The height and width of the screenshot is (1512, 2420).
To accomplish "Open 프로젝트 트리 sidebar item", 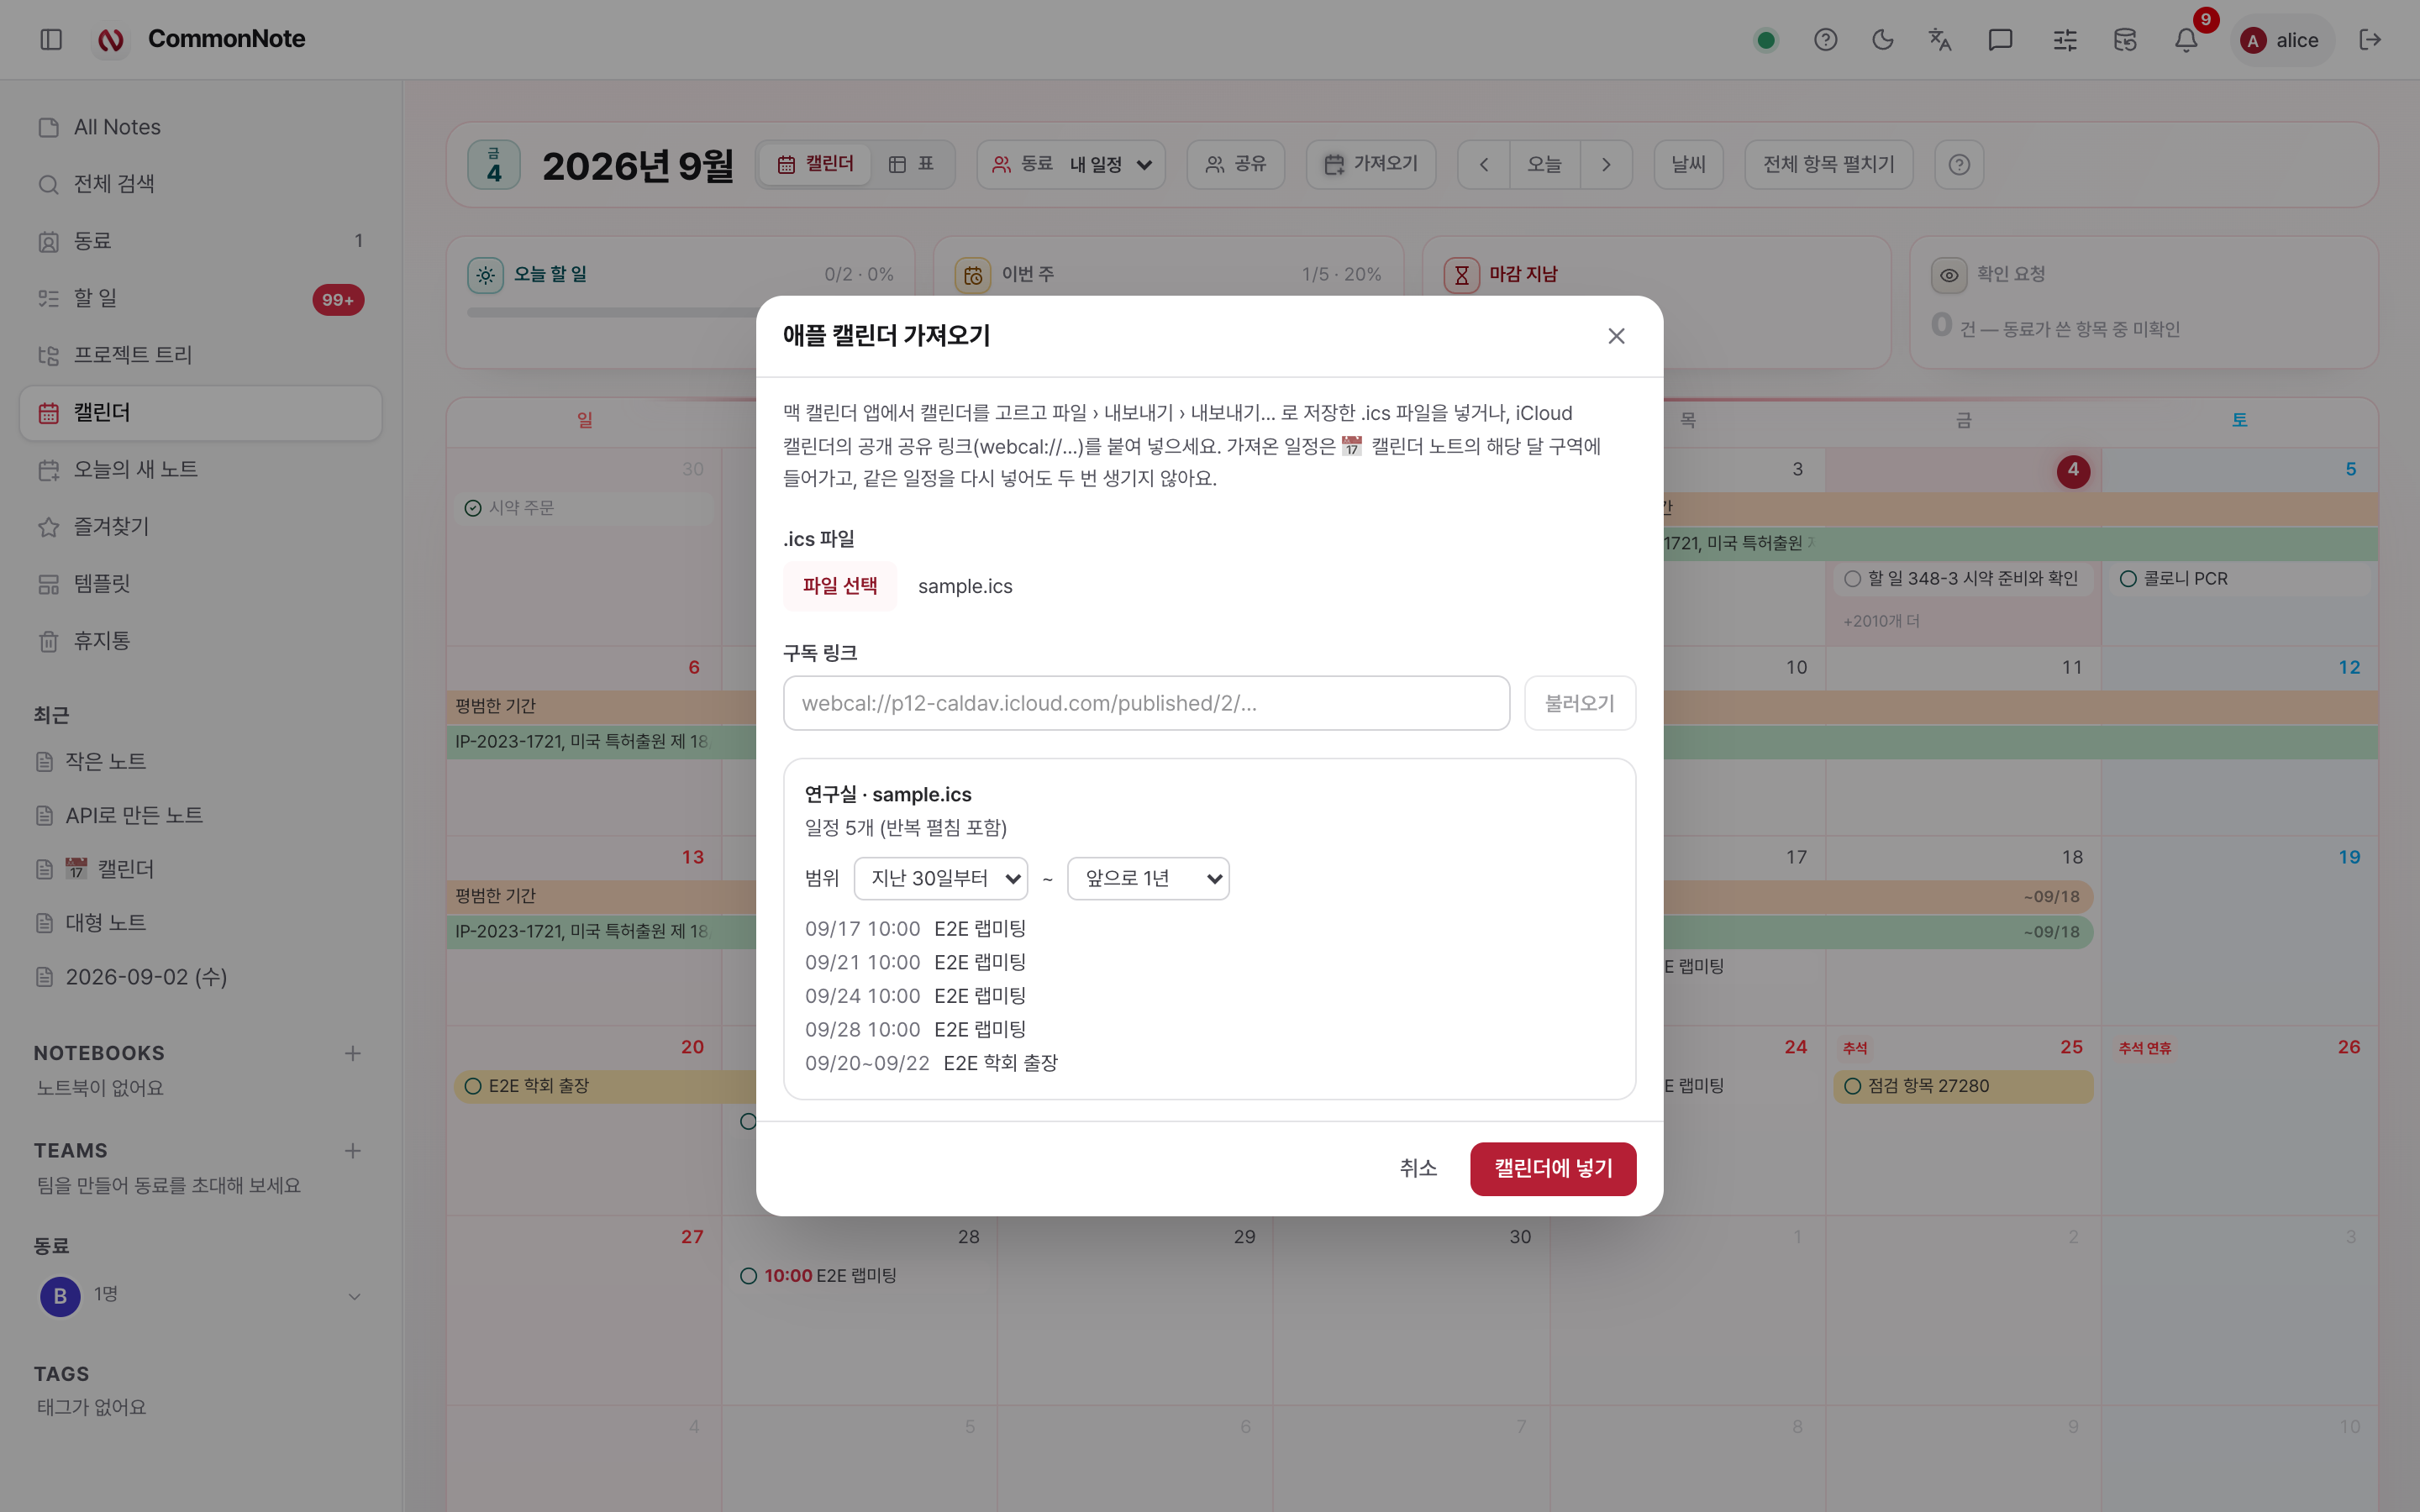I will coord(200,355).
